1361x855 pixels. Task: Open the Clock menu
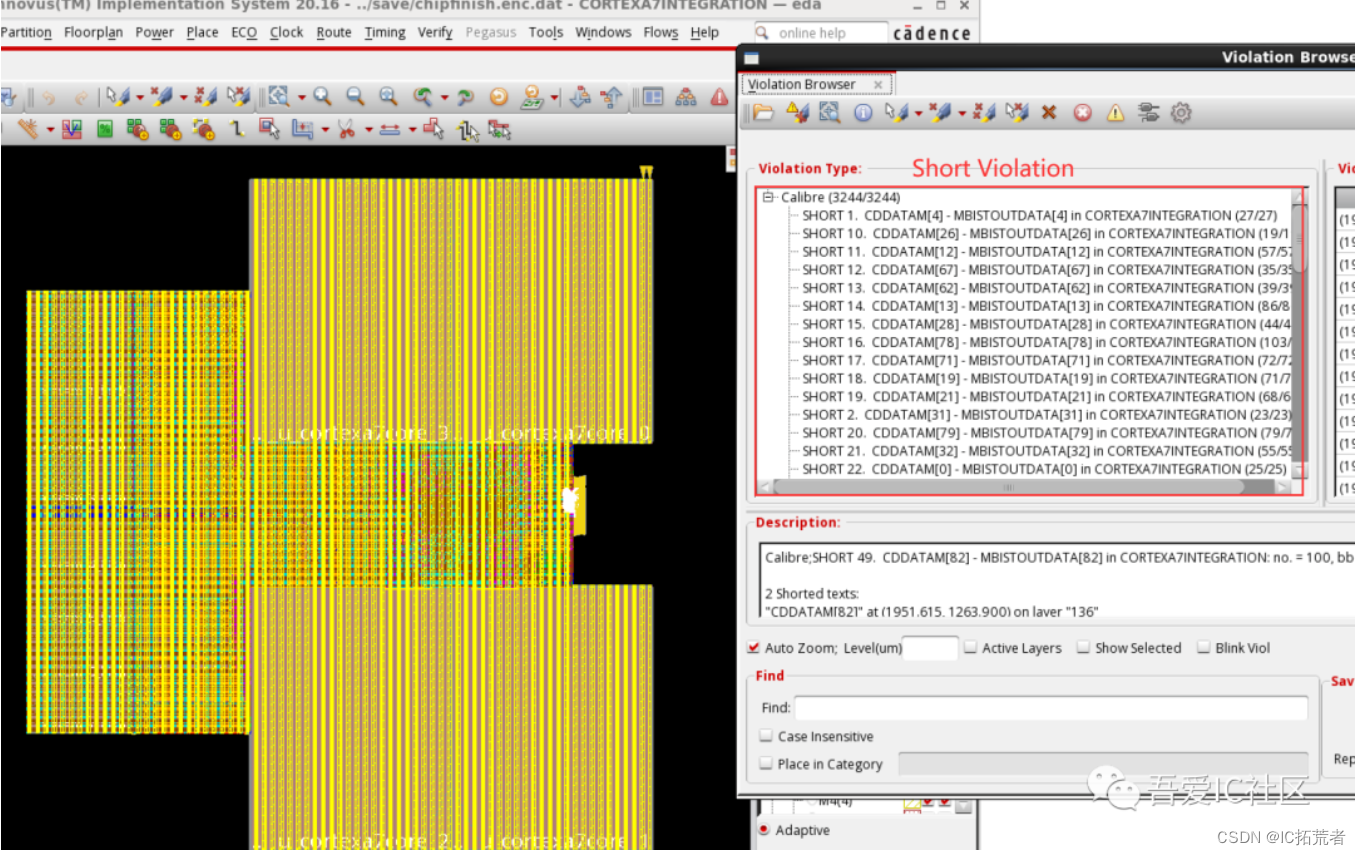coord(286,32)
